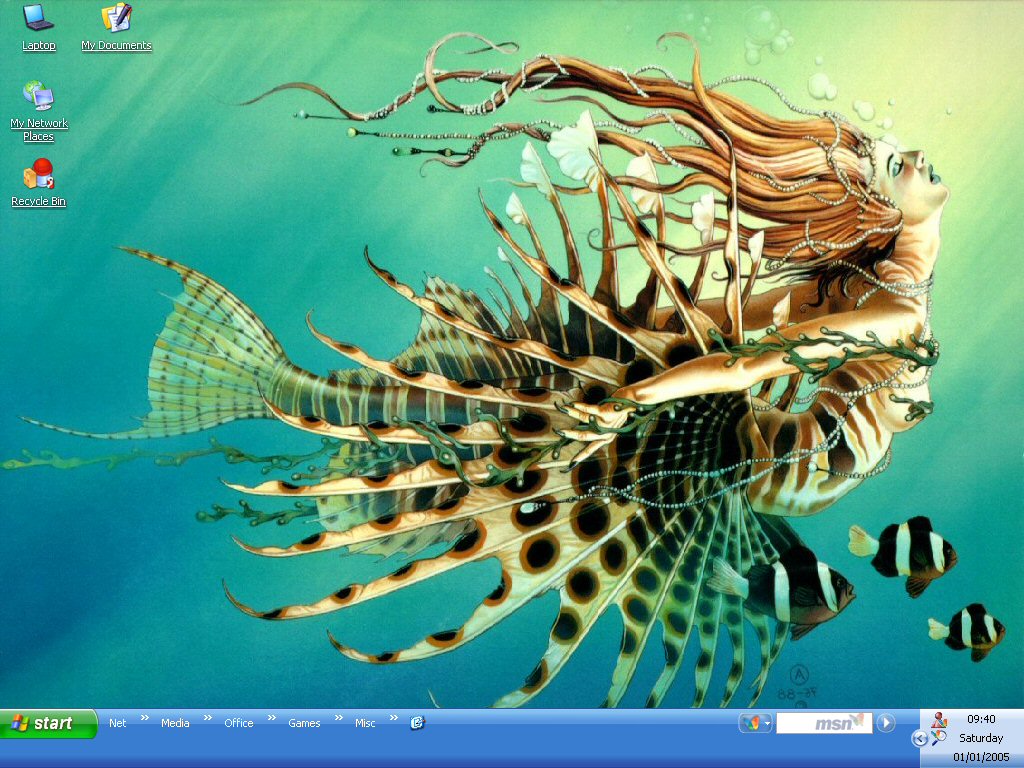Open the Laptop desktop icon
Image resolution: width=1024 pixels, height=768 pixels.
(39, 26)
